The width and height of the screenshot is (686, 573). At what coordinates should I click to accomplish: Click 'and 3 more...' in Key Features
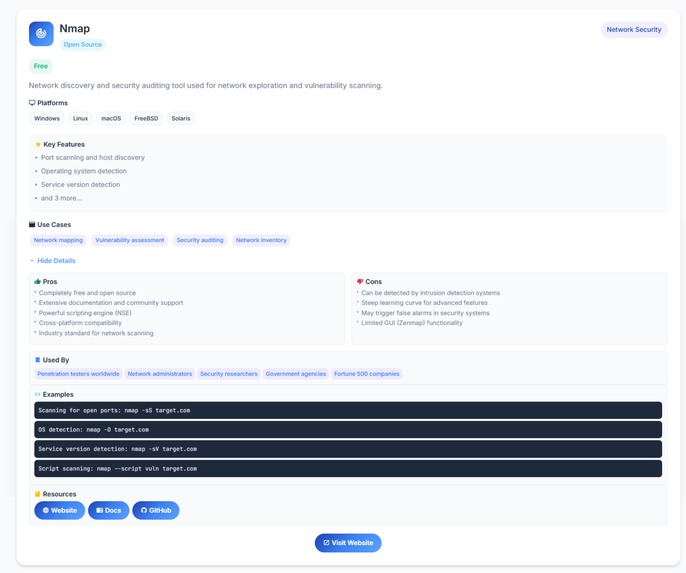pyautogui.click(x=61, y=198)
